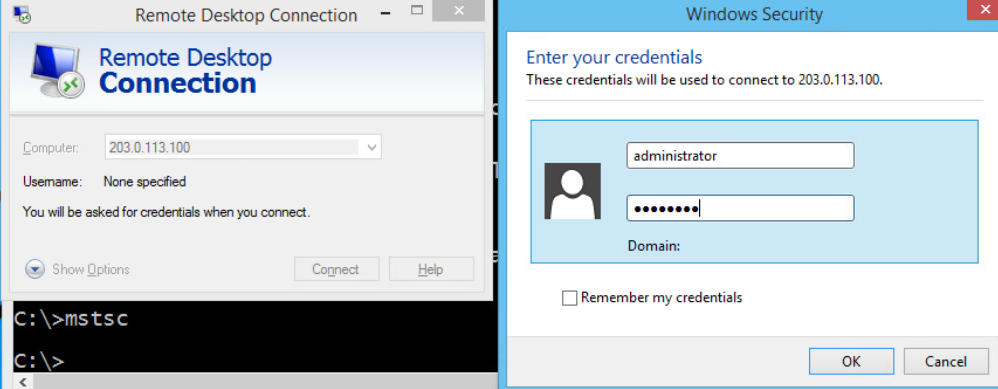The image size is (998, 389).
Task: Click the Remote Desktop title bar icon
Action: pyautogui.click(x=22, y=13)
